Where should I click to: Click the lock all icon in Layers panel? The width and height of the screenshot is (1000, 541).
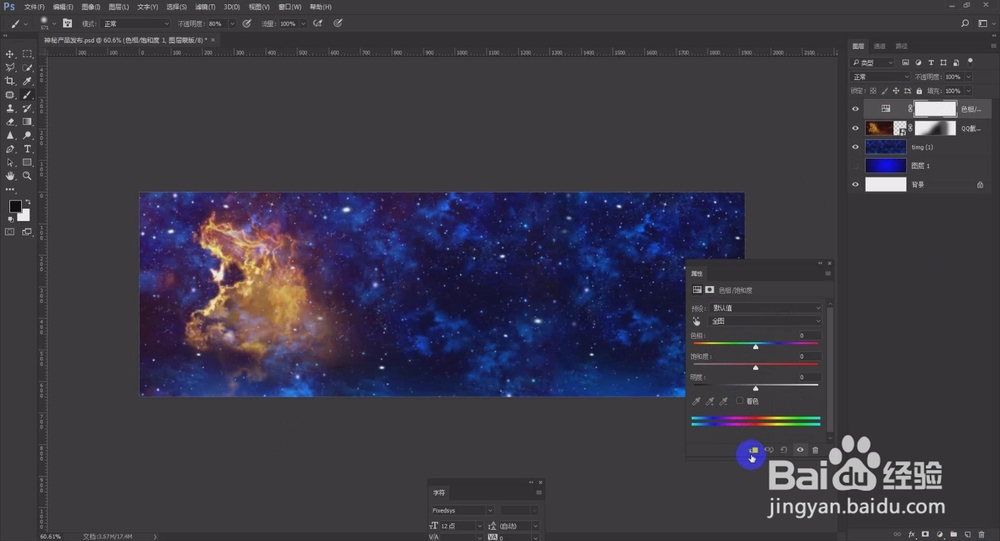pos(919,91)
